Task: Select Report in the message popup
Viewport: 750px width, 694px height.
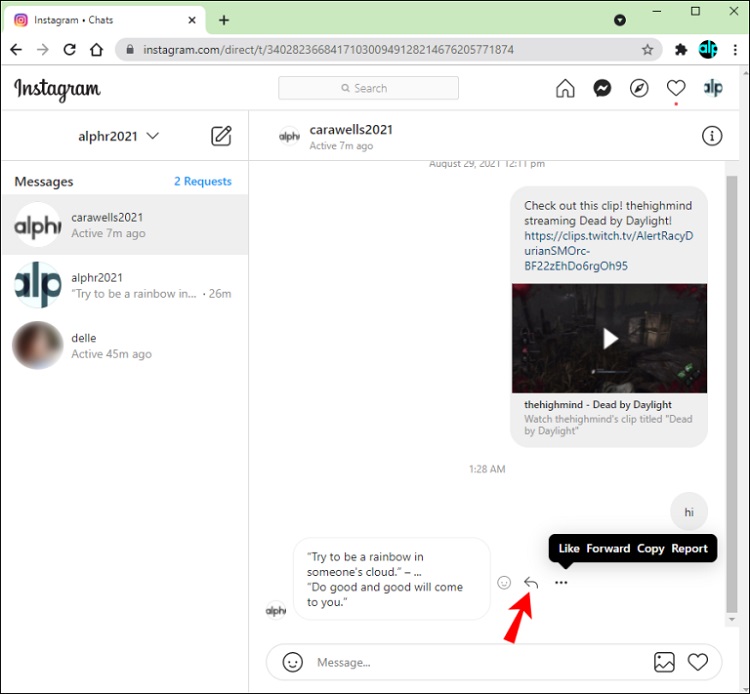Action: pyautogui.click(x=689, y=548)
